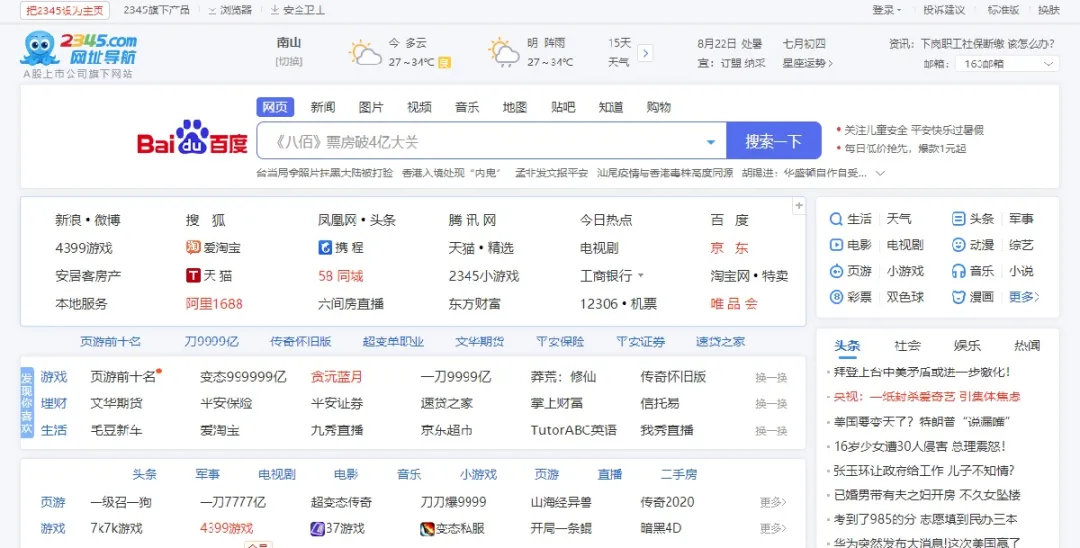Expand the search suggestions dropdown arrow

[711, 142]
